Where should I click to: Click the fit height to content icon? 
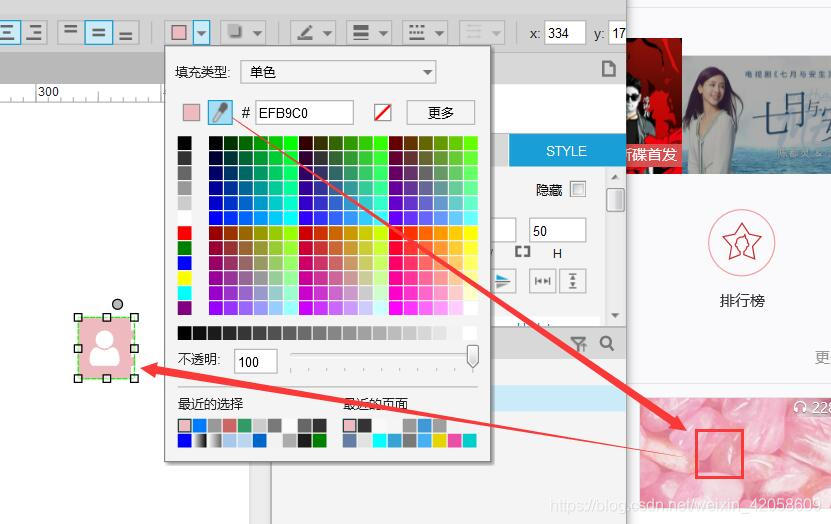click(x=572, y=281)
